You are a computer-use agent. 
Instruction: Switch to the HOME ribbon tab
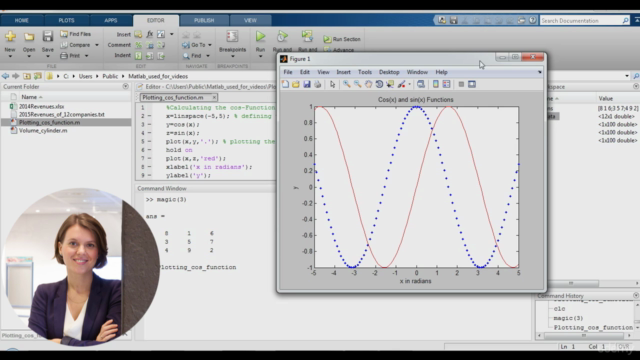[x=22, y=20]
